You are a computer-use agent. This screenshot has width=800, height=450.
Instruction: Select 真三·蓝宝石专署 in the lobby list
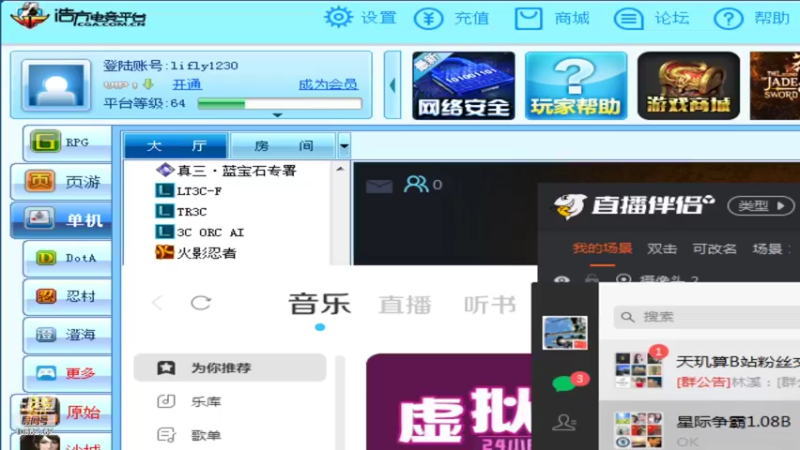(226, 170)
